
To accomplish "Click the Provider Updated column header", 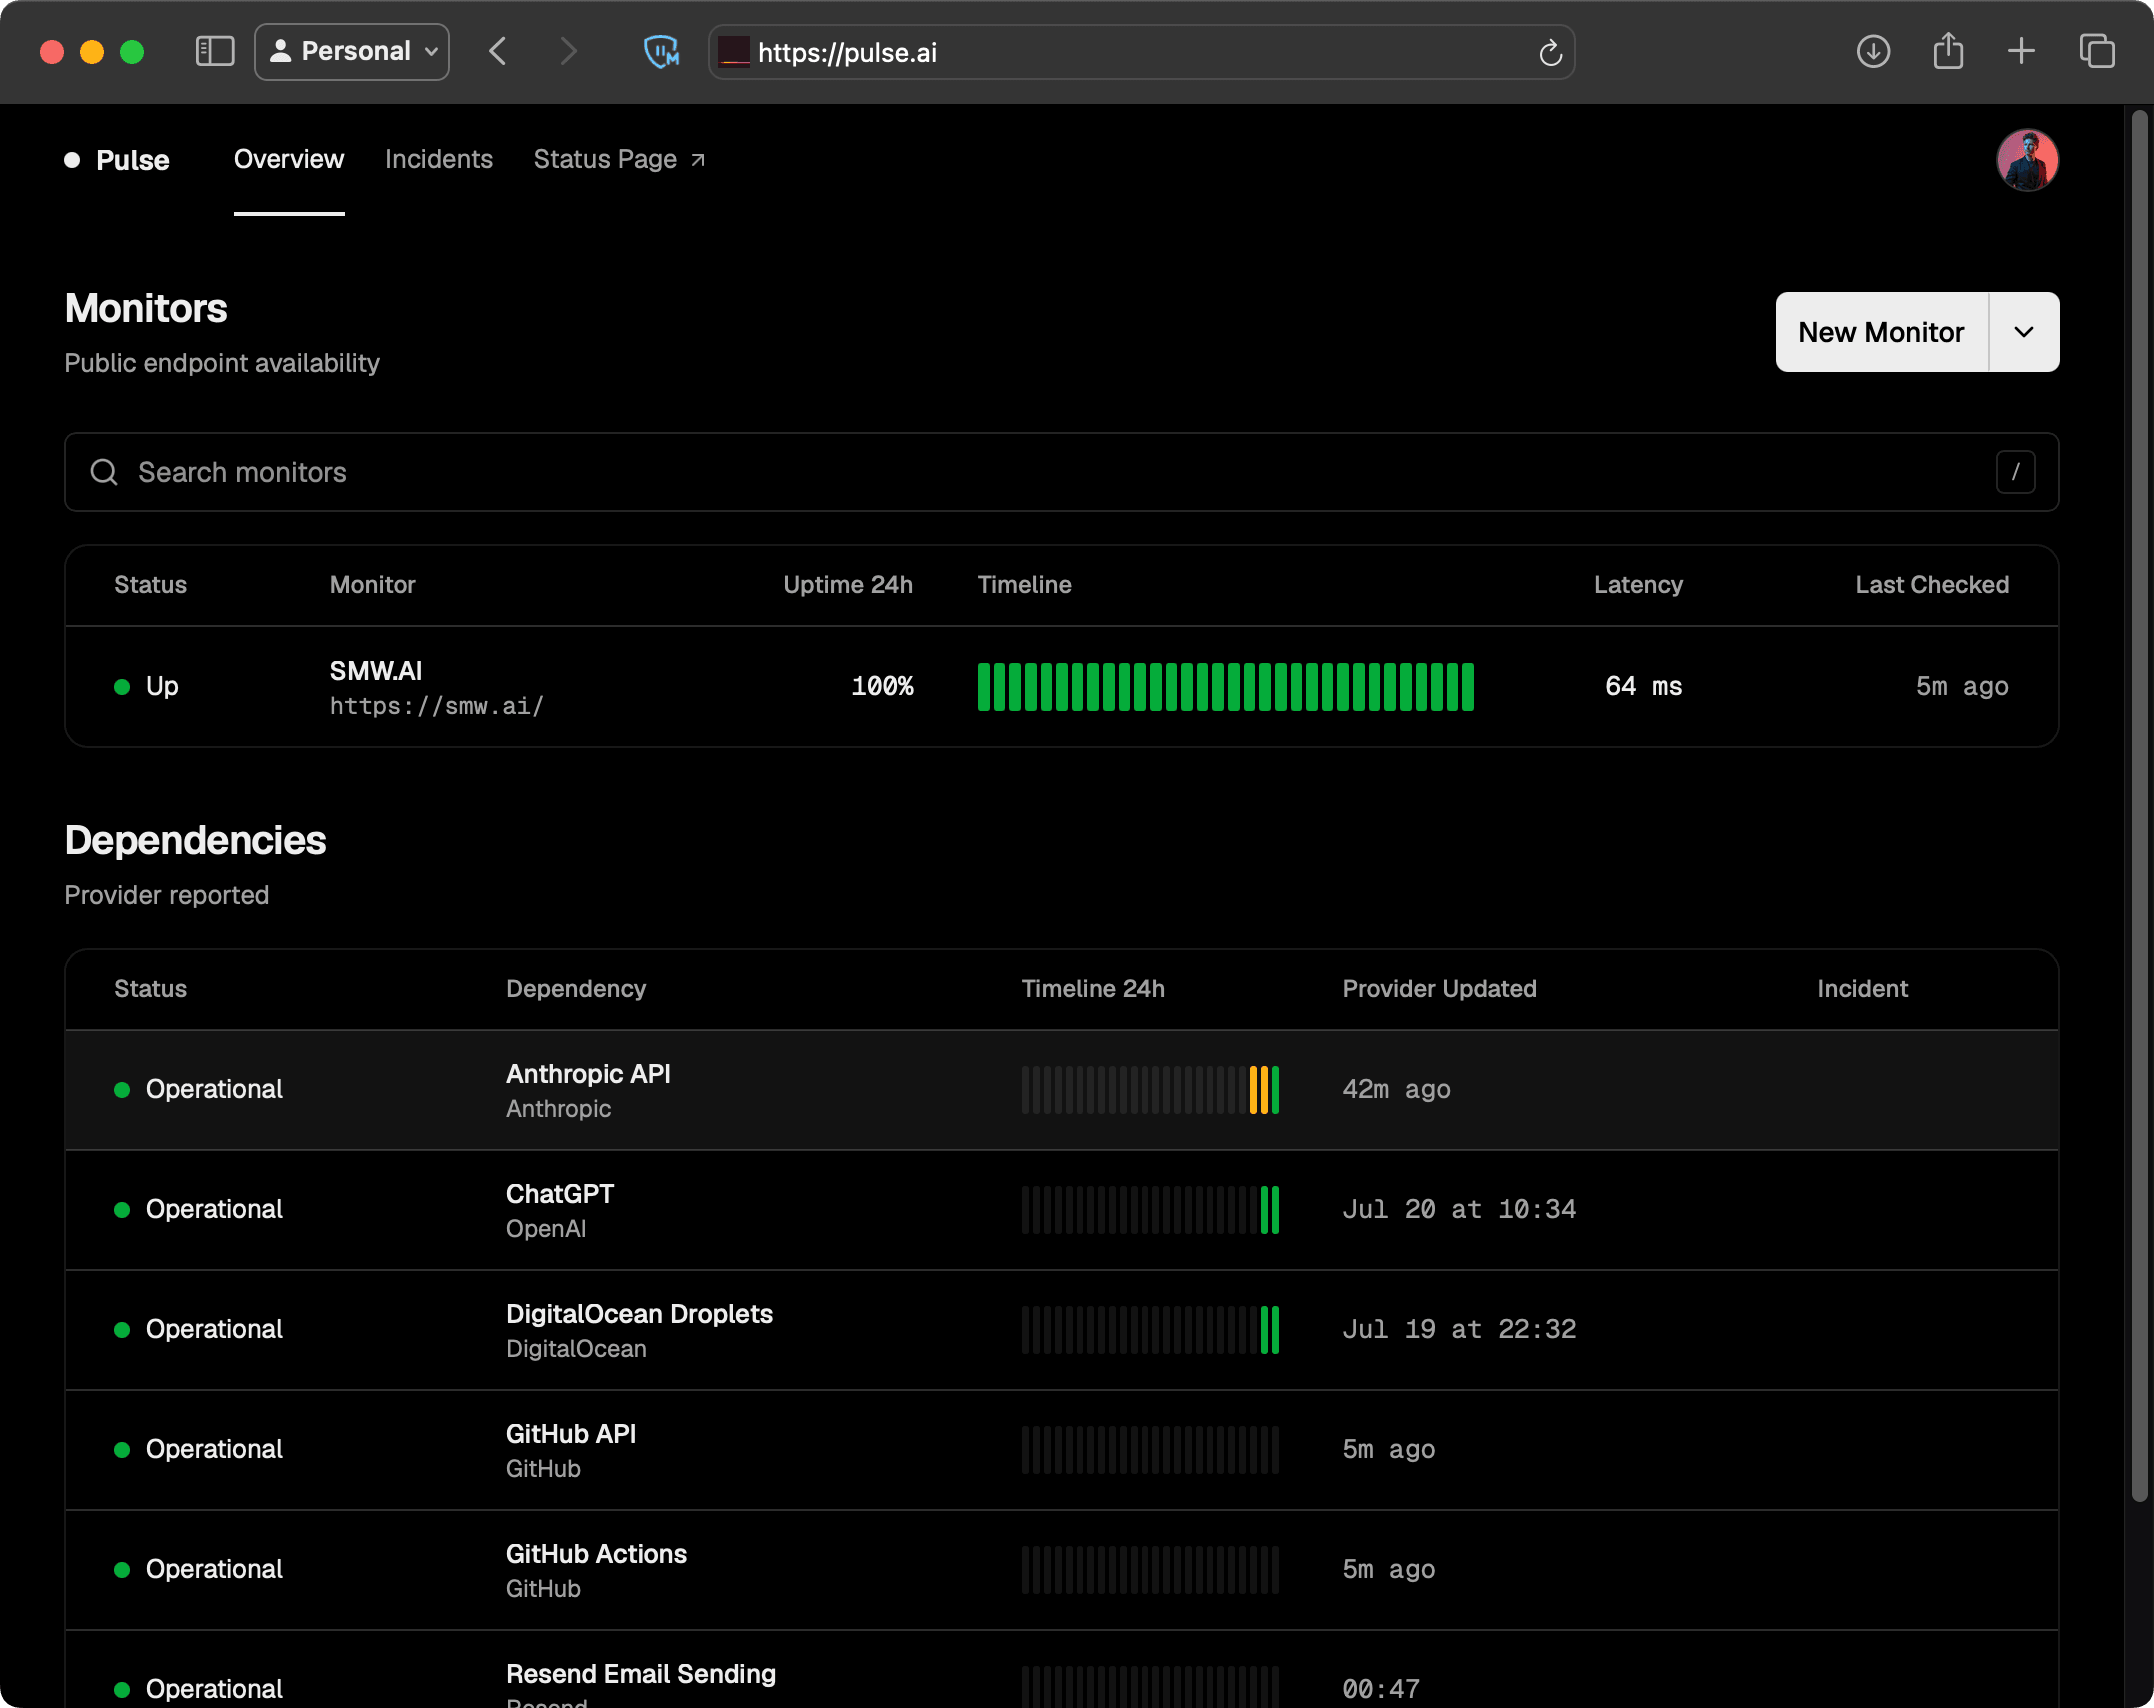I will coord(1439,989).
